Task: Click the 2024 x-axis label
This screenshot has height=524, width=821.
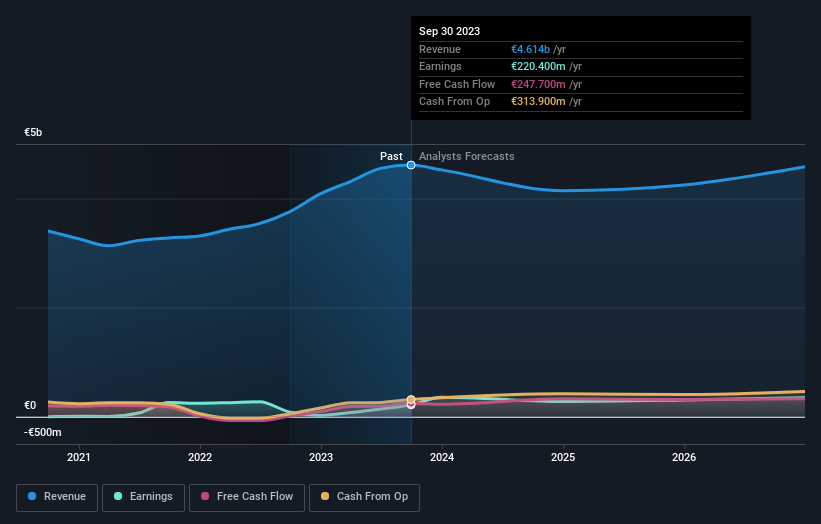Action: click(442, 458)
